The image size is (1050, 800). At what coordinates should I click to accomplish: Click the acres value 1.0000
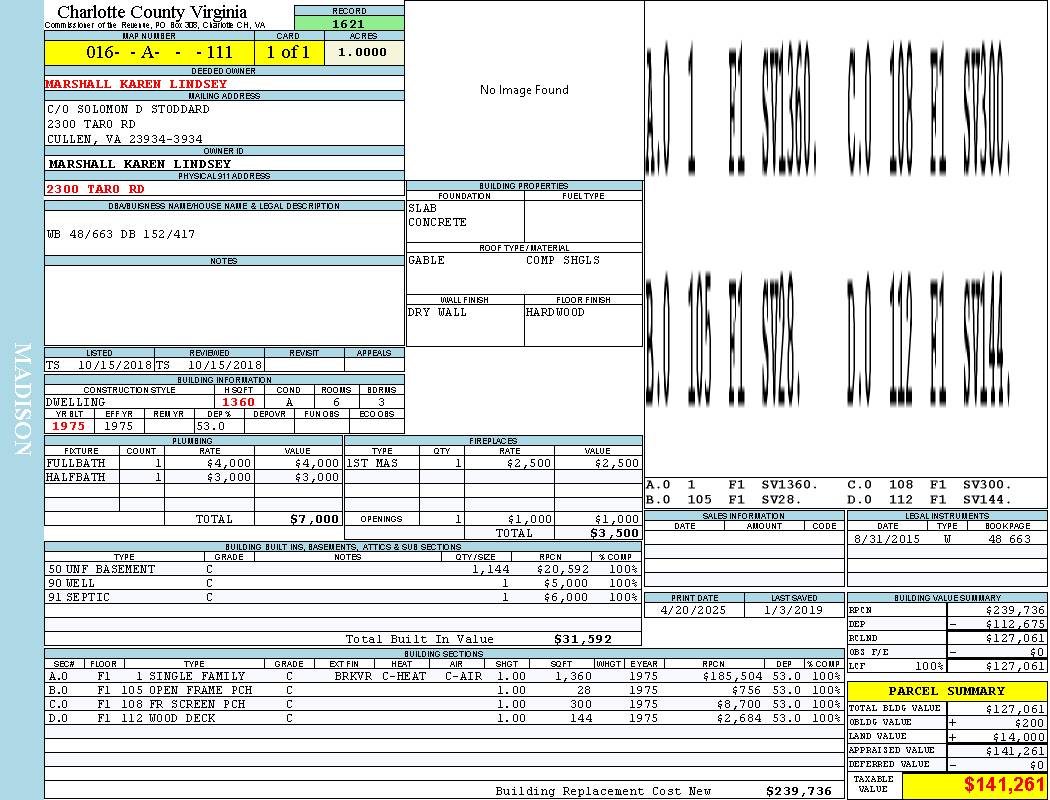(x=362, y=52)
